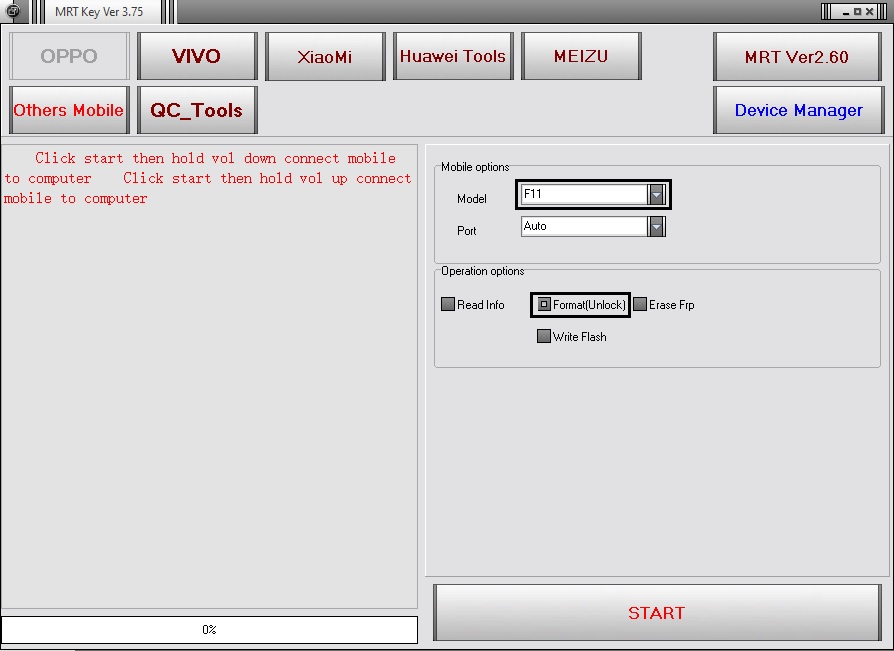Click the MRT Ver2.60 button

[797, 56]
